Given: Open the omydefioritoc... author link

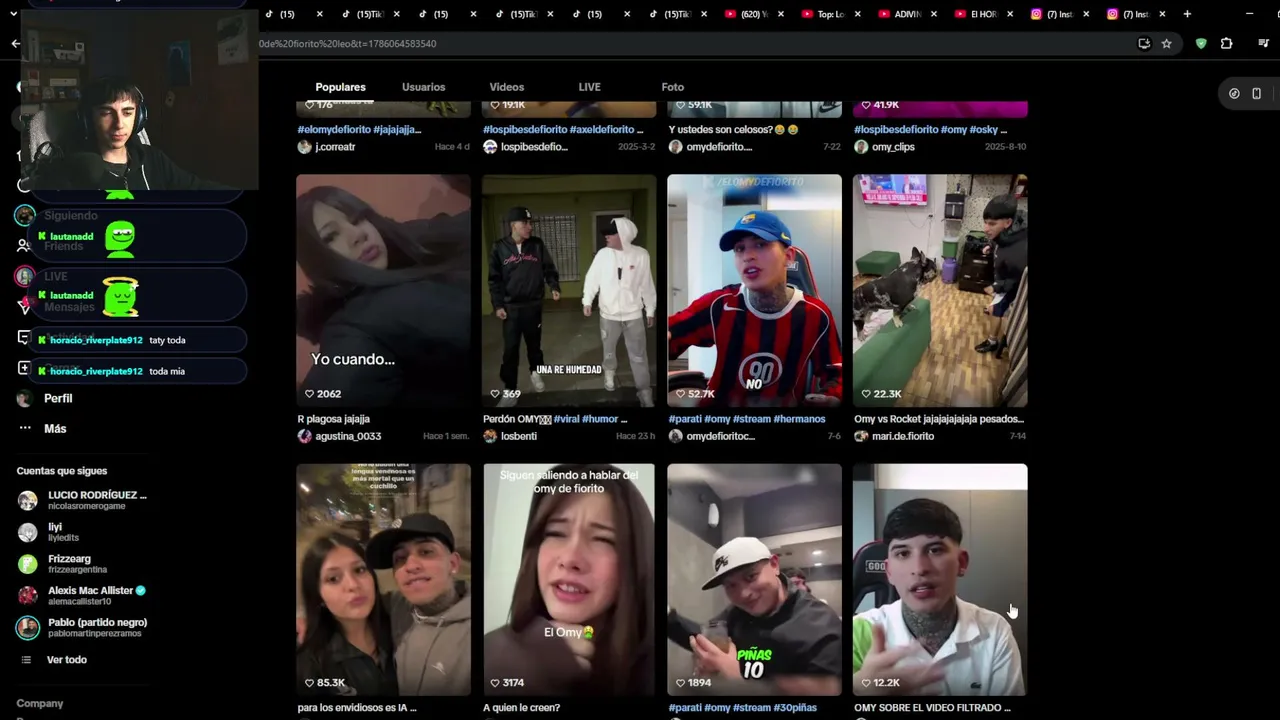Looking at the screenshot, I should click(719, 436).
